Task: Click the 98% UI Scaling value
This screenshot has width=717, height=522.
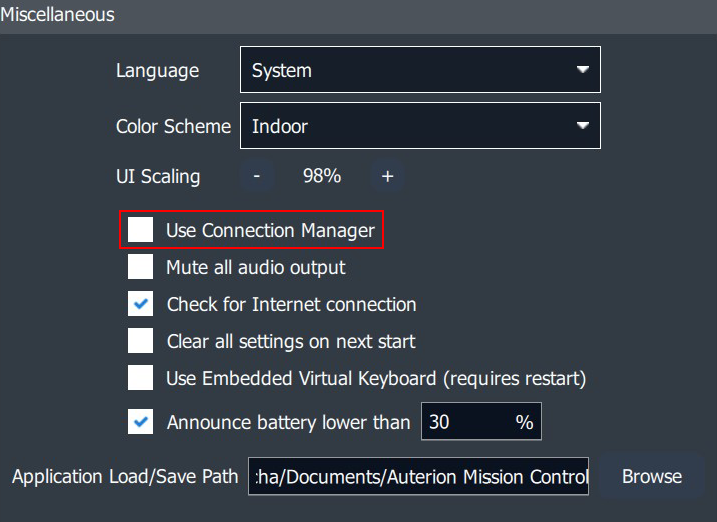Action: (322, 176)
